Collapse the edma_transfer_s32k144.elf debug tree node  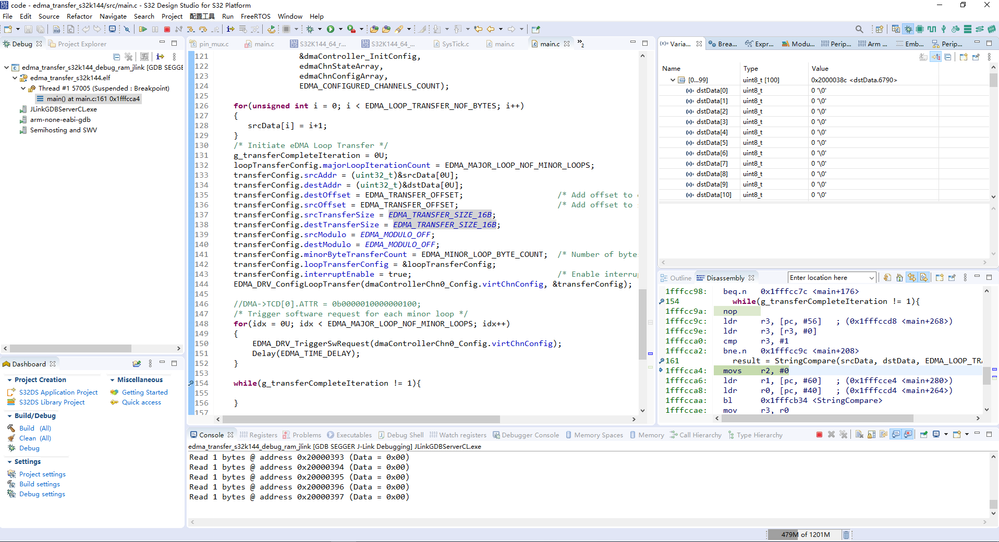(x=16, y=78)
